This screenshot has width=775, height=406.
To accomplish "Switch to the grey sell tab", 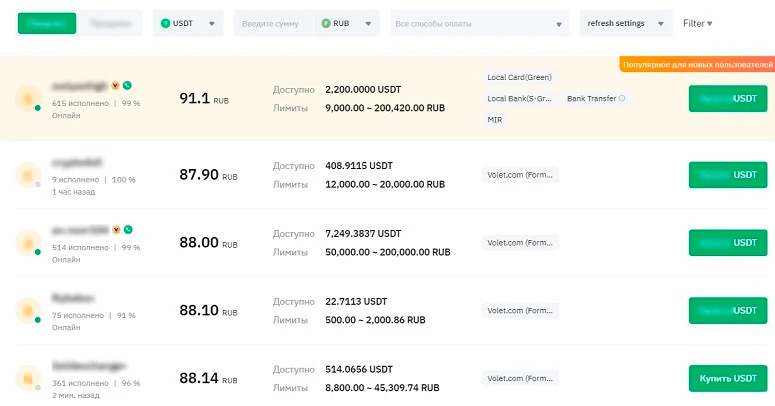I will tap(110, 23).
